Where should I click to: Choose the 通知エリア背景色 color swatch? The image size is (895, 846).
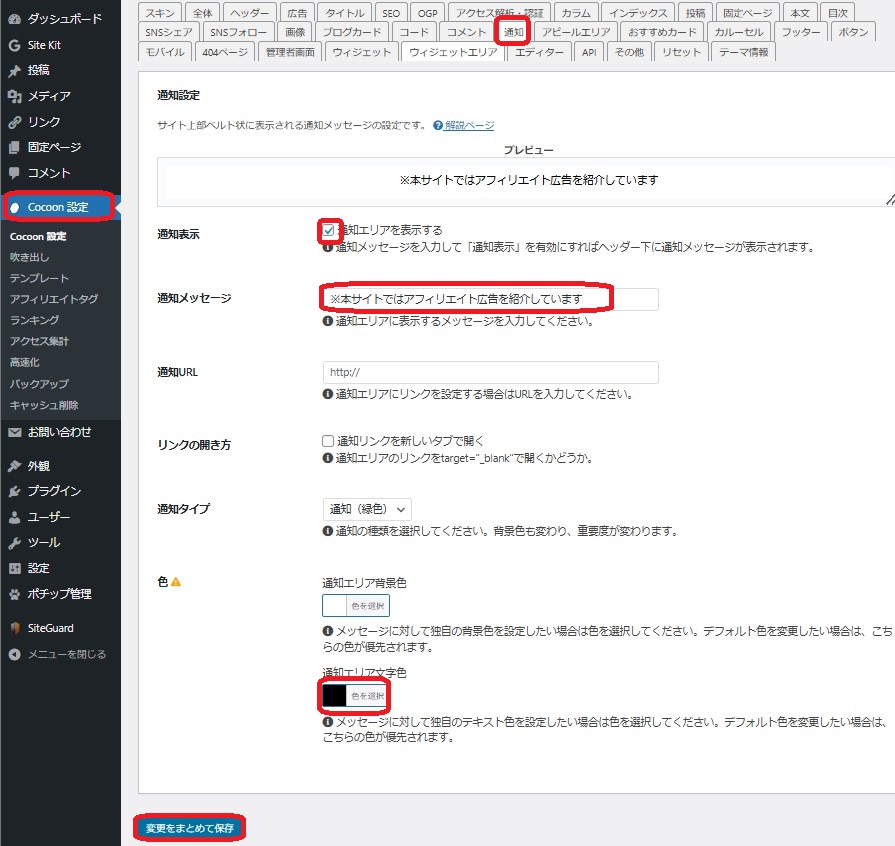[334, 606]
